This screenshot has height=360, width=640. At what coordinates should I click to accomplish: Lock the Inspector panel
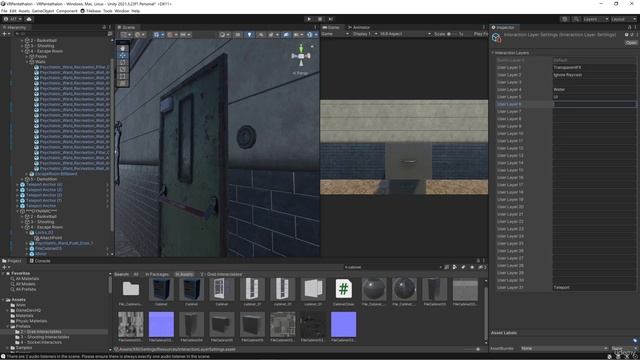click(x=629, y=27)
